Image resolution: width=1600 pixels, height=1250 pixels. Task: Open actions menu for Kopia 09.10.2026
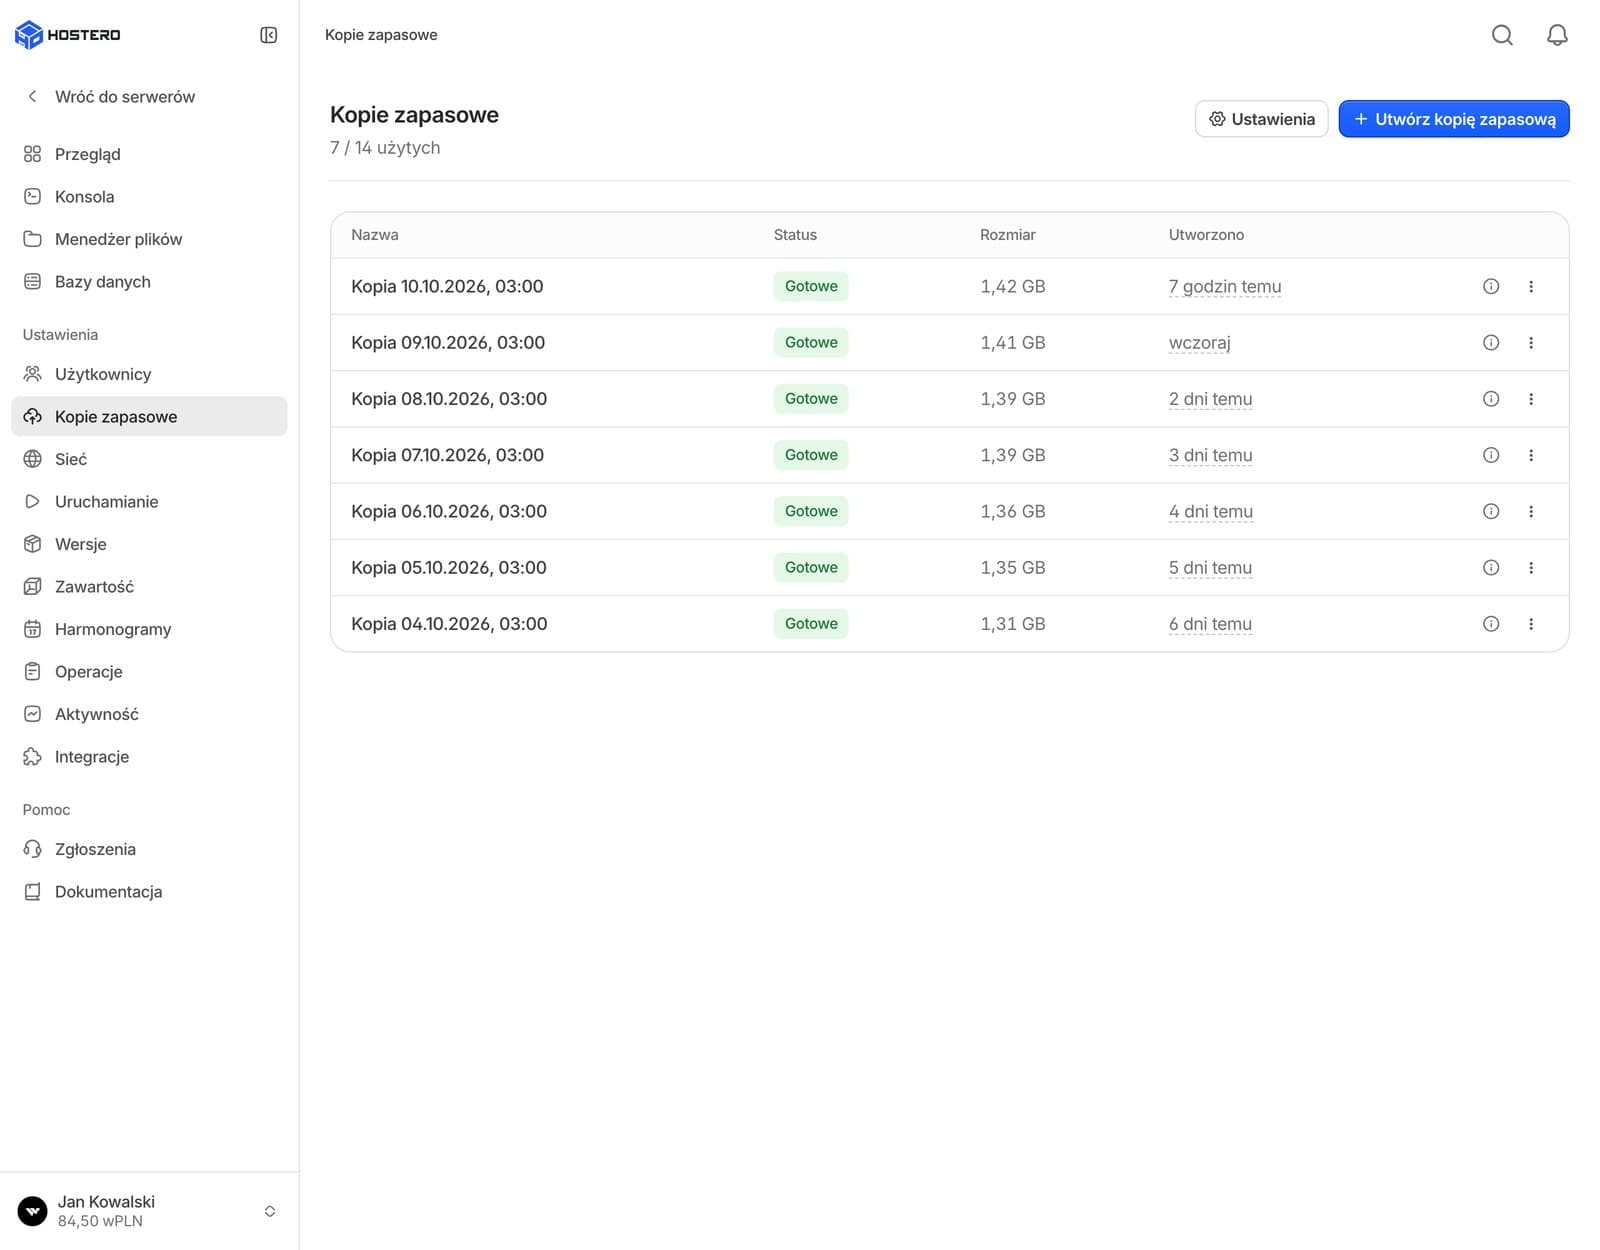click(1531, 342)
